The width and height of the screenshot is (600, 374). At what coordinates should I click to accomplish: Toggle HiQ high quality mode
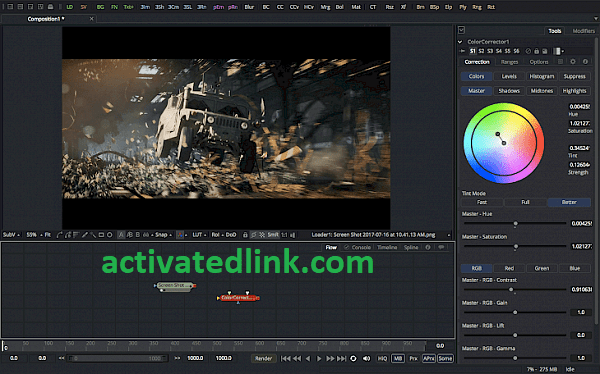[382, 358]
